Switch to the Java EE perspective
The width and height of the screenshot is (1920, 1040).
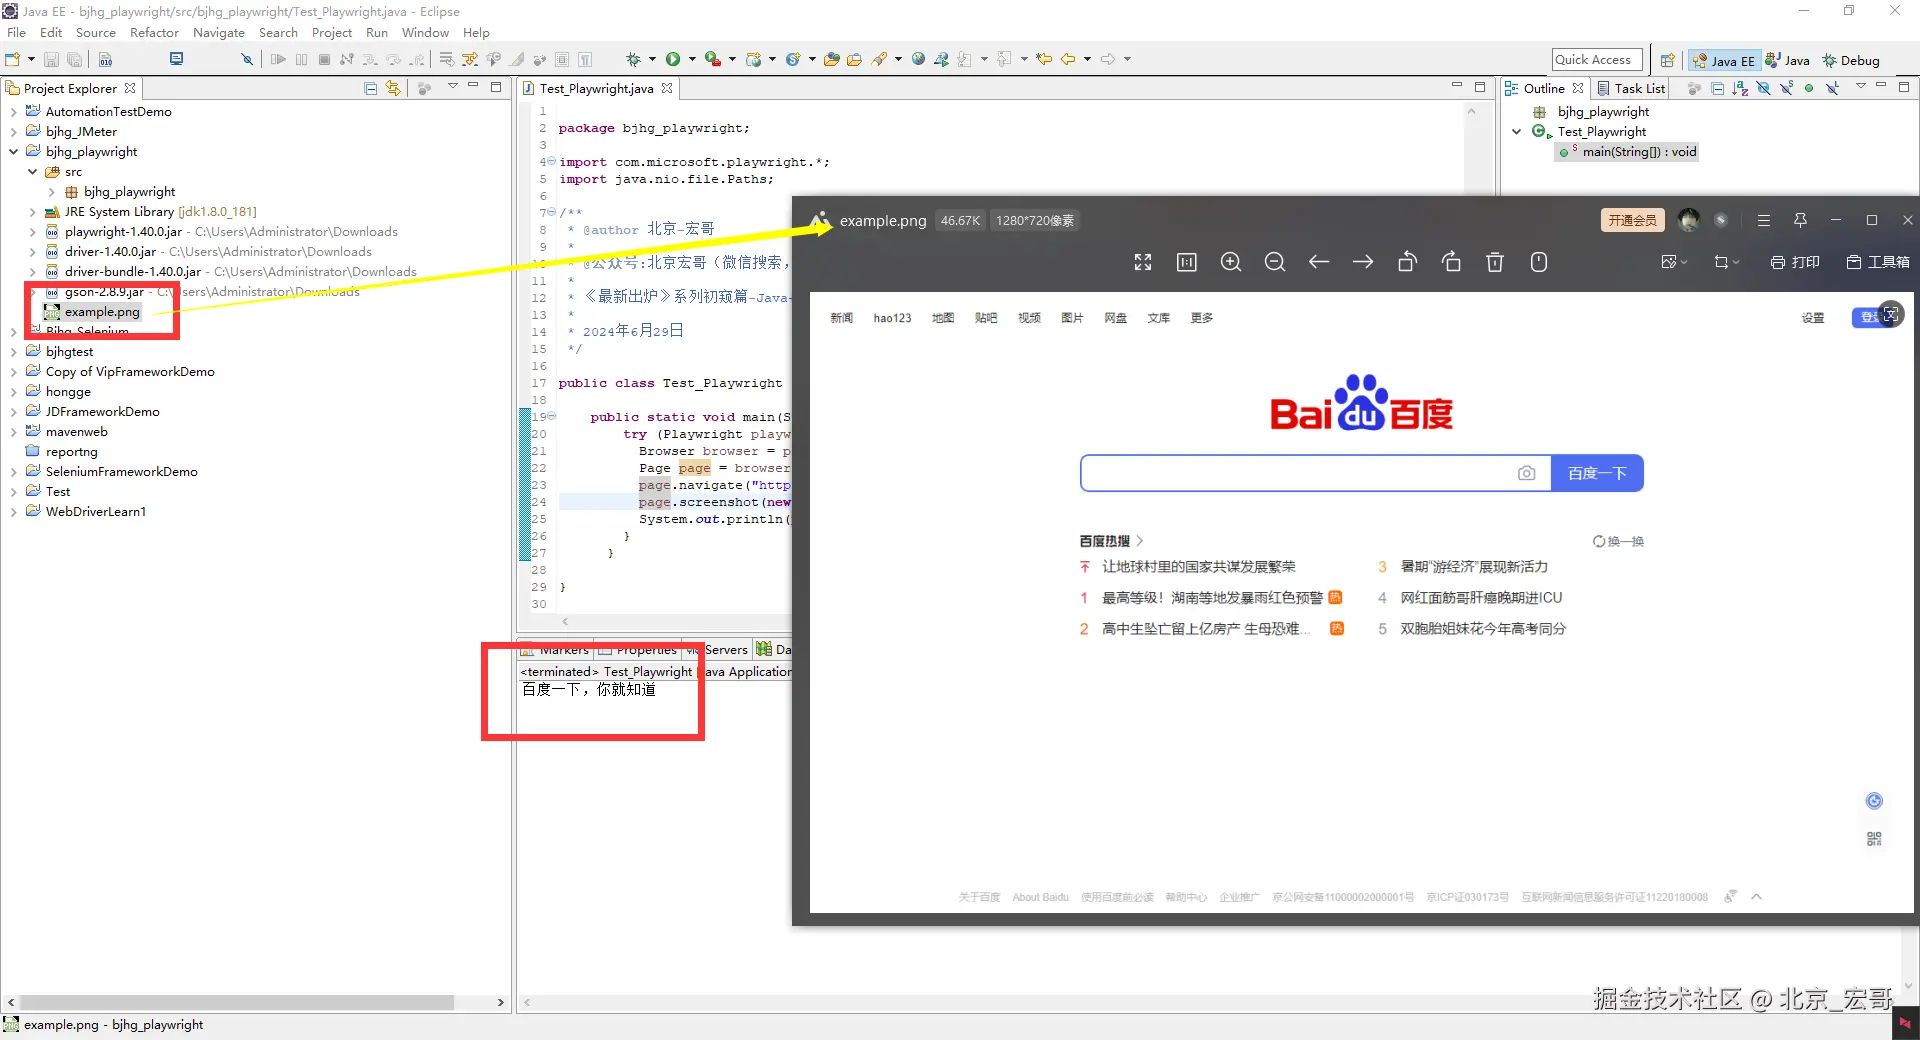point(1723,60)
